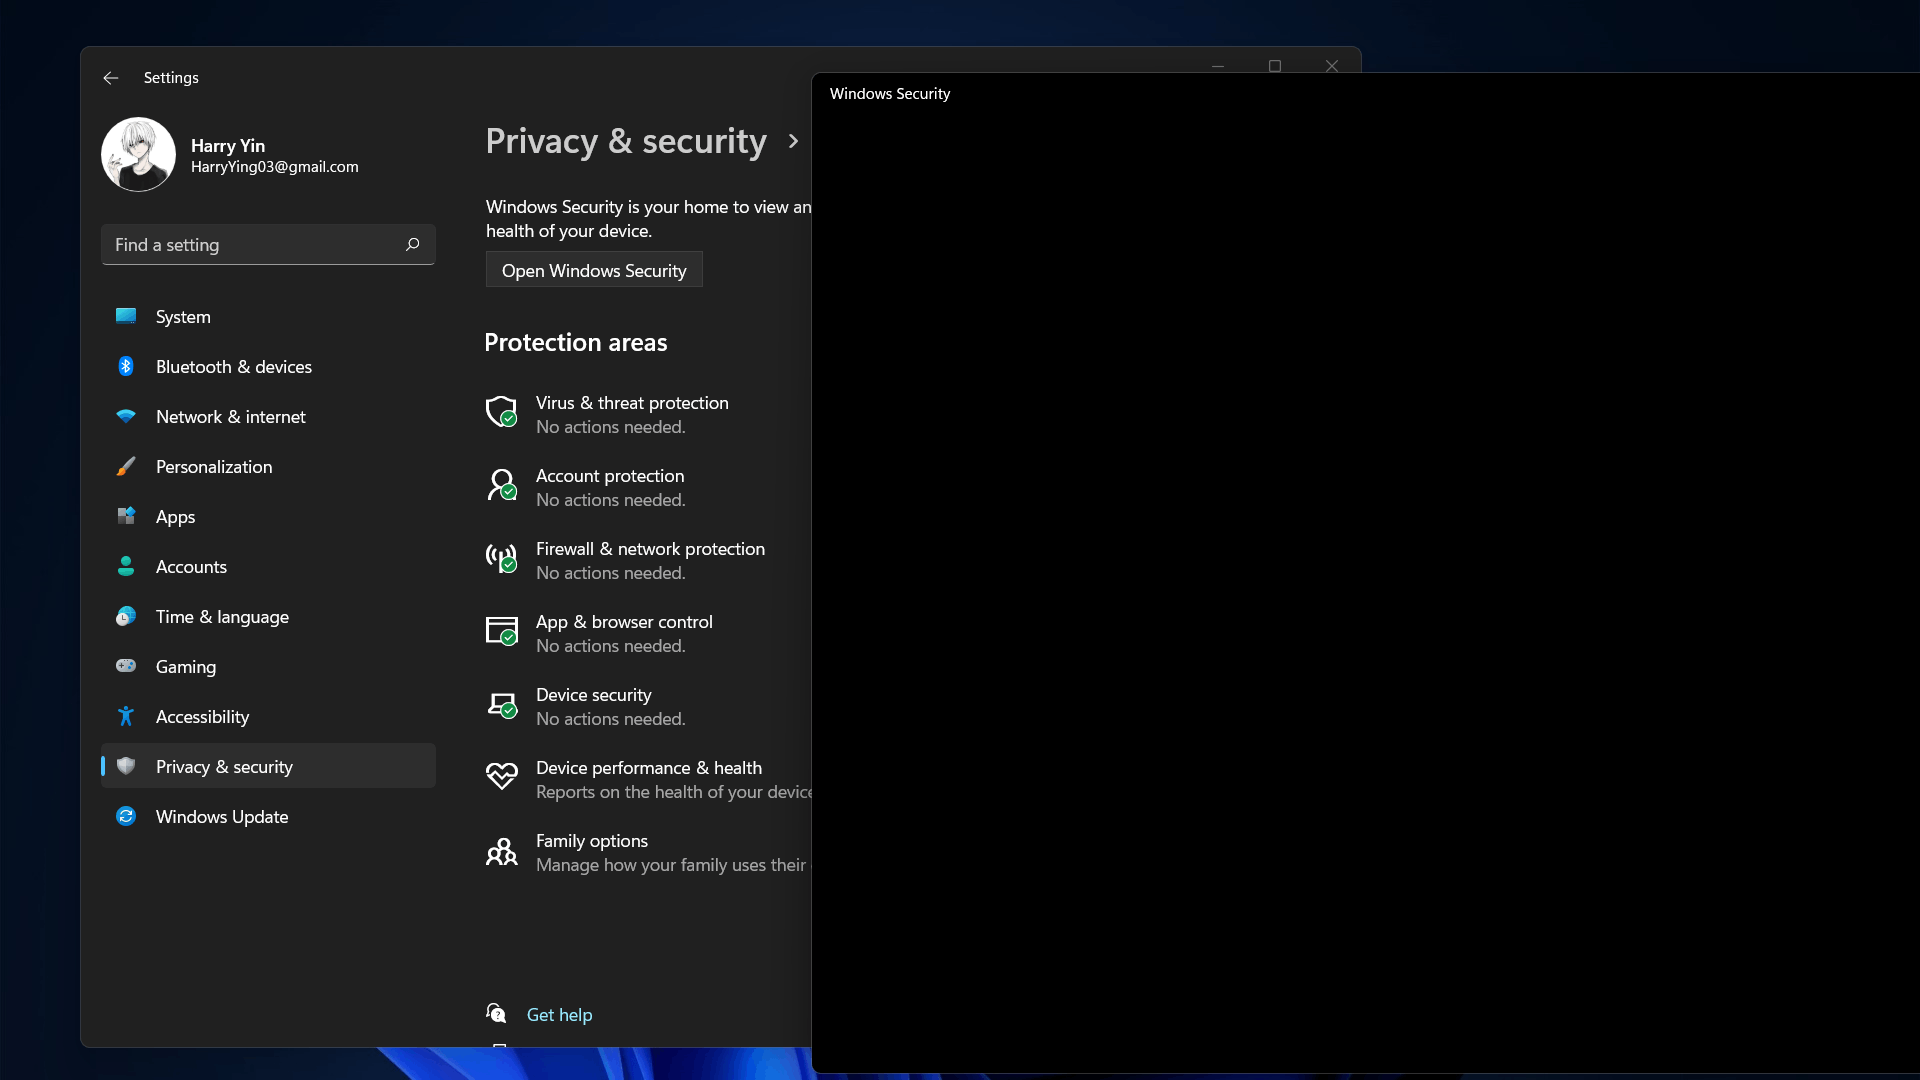Click the Get help link

coord(559,1015)
